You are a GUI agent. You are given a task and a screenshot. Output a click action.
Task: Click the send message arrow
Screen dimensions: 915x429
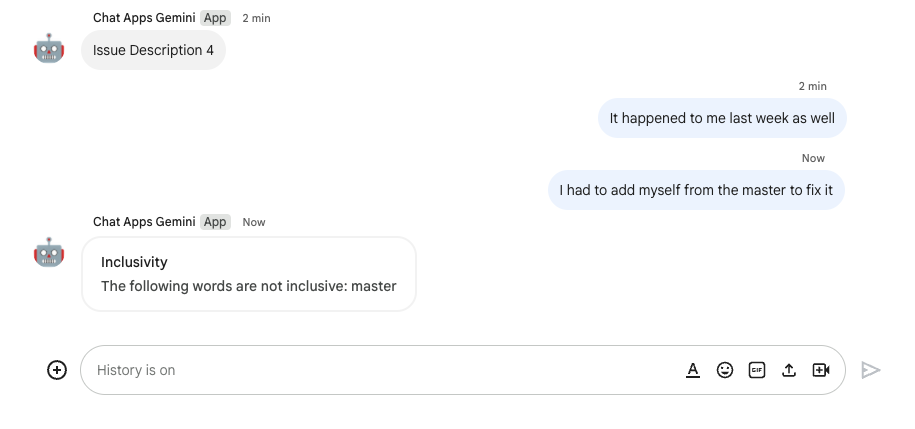pyautogui.click(x=871, y=370)
